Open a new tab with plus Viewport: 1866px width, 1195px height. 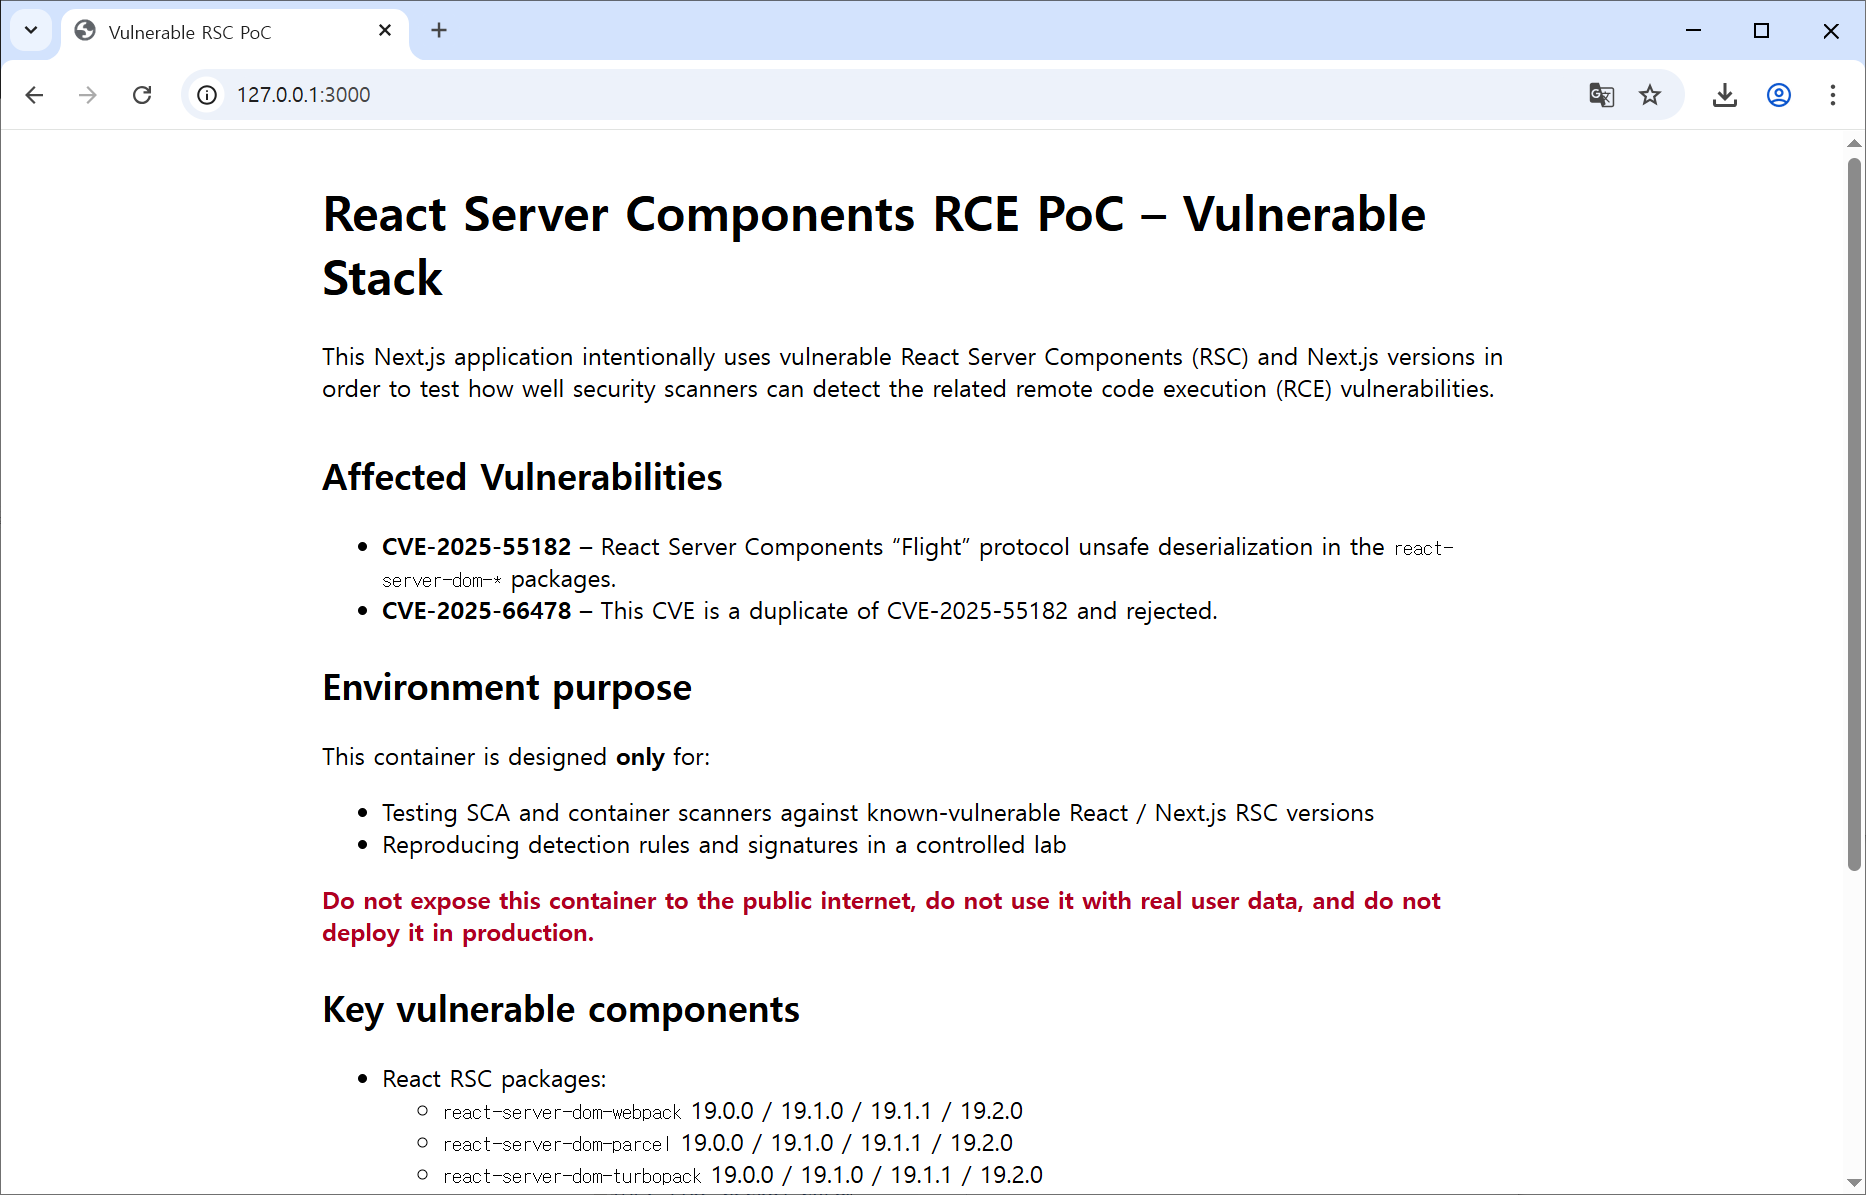coord(439,31)
